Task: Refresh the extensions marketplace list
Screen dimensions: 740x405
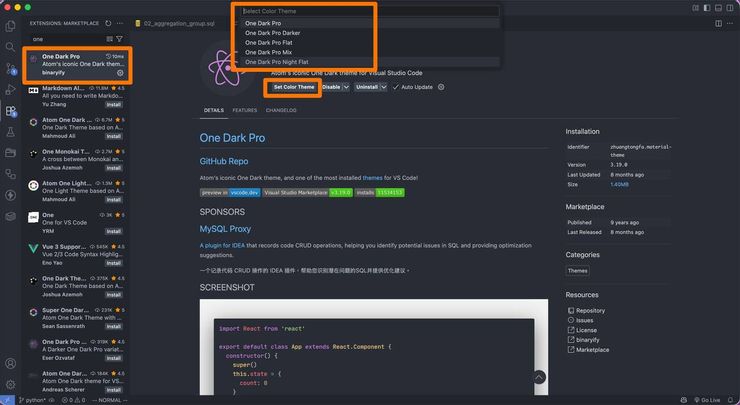Action: click(108, 21)
